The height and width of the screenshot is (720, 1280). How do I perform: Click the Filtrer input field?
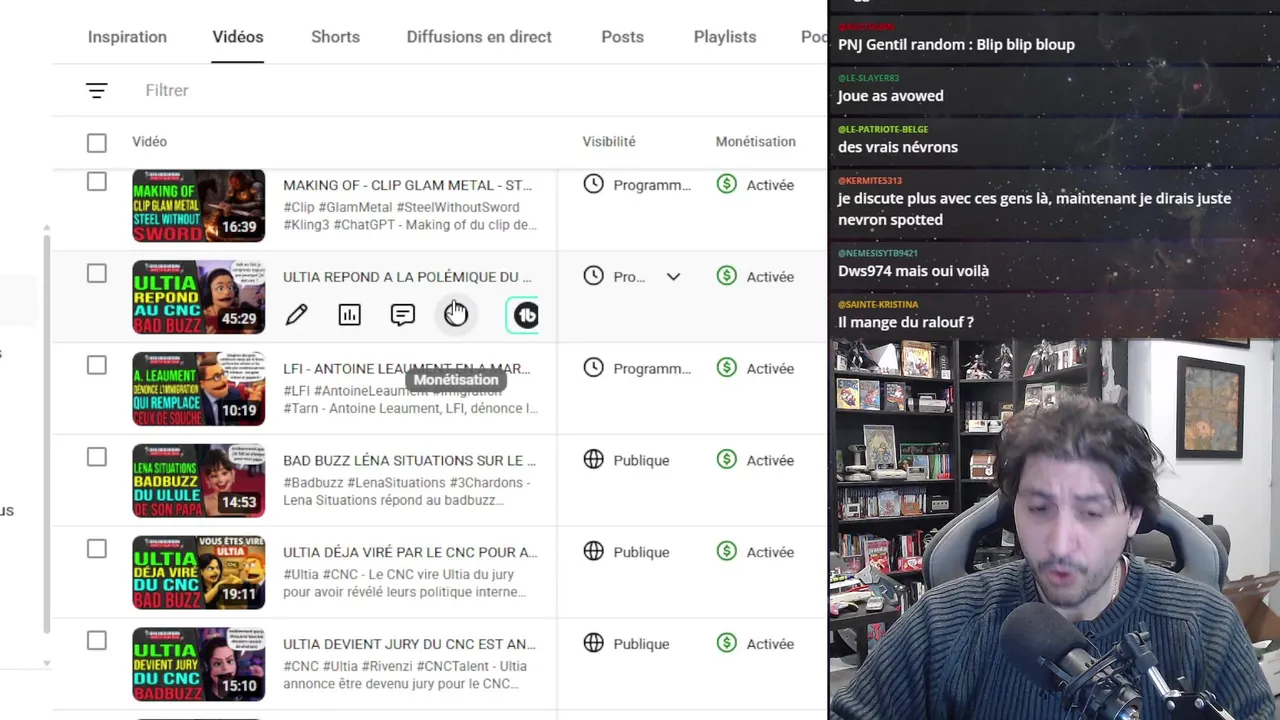480,90
